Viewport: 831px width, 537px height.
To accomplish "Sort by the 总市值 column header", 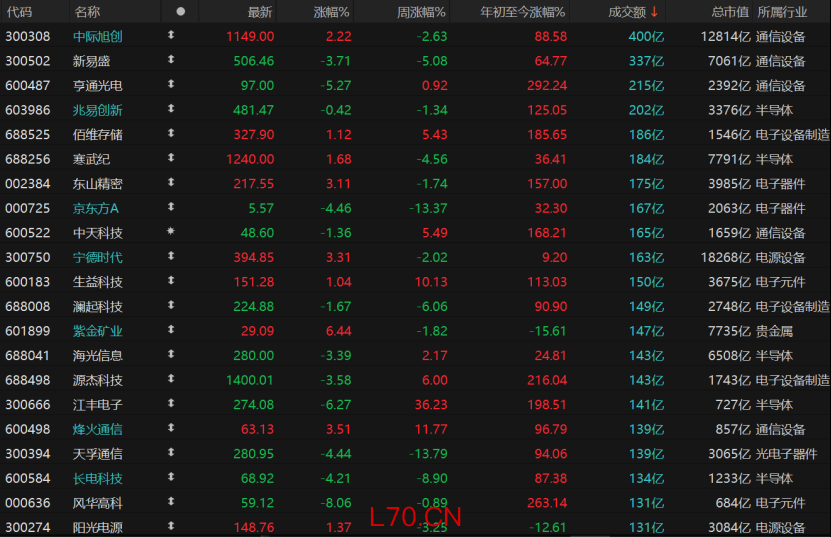I will click(x=730, y=12).
